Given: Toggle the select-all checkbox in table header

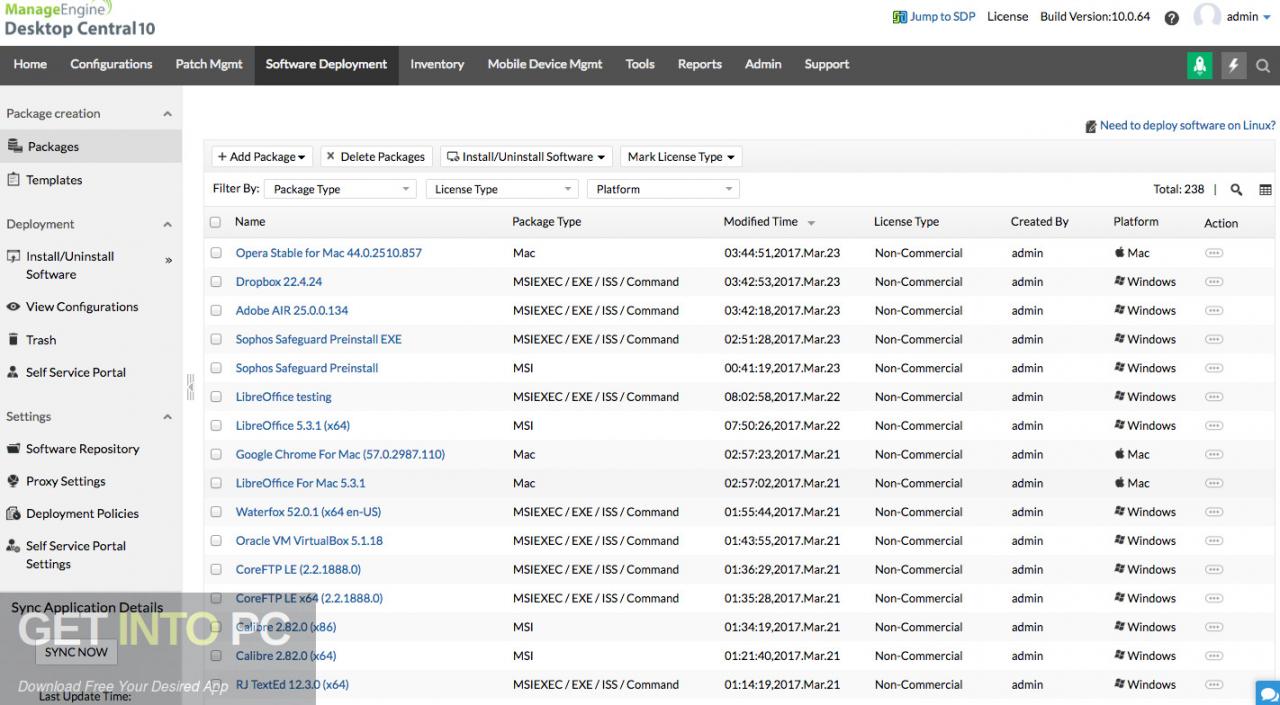Looking at the screenshot, I should pyautogui.click(x=215, y=222).
